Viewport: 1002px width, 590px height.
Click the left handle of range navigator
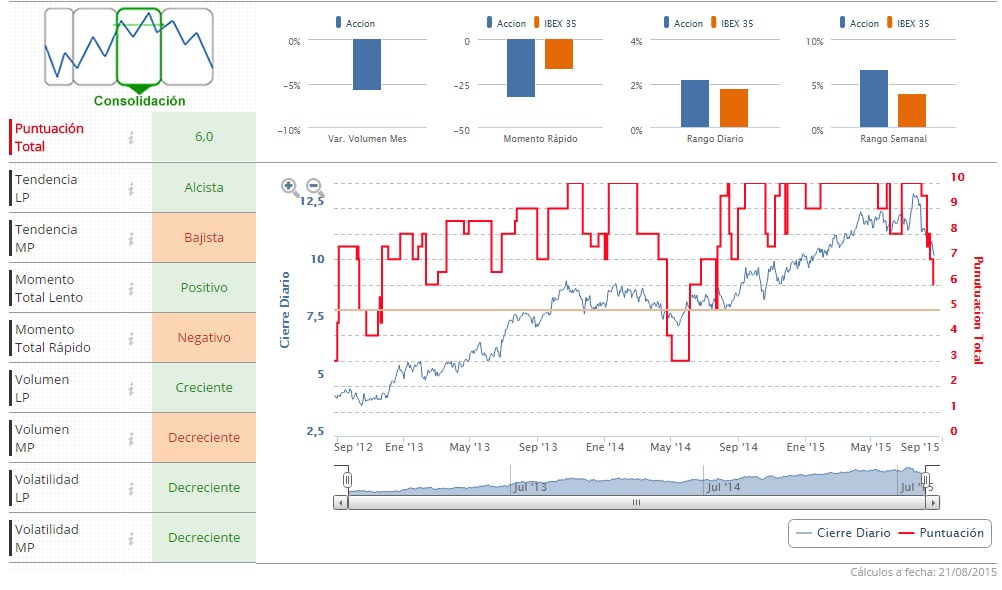(x=347, y=480)
